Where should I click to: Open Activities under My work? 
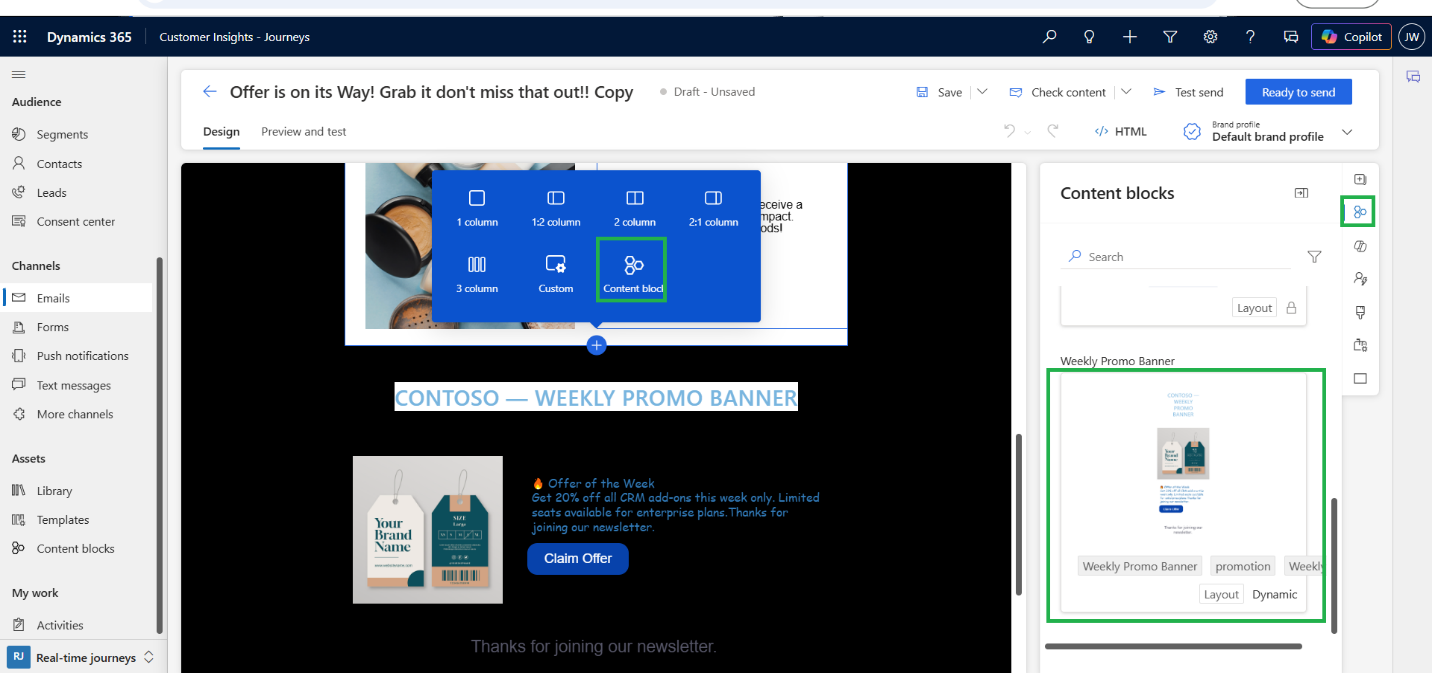[60, 625]
